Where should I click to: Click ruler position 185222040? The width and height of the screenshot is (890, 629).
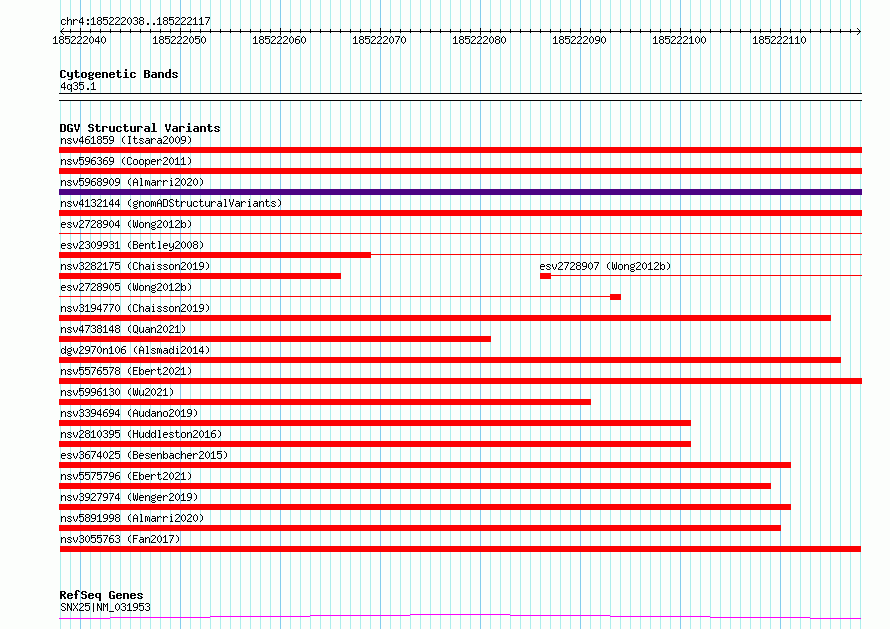tap(79, 40)
